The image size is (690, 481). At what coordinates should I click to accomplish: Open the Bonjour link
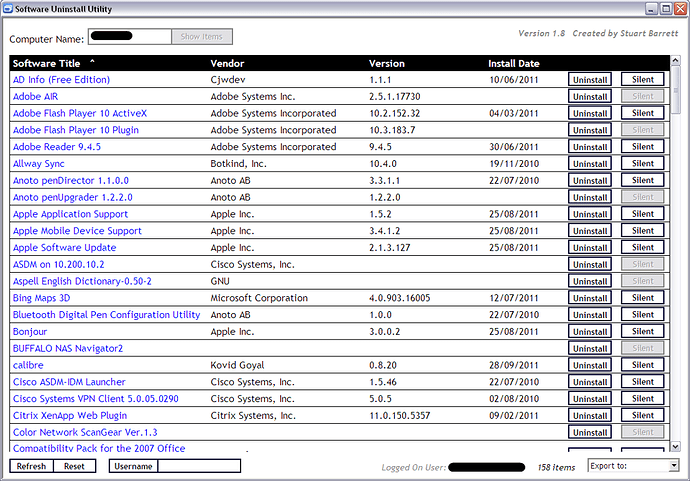coord(30,331)
